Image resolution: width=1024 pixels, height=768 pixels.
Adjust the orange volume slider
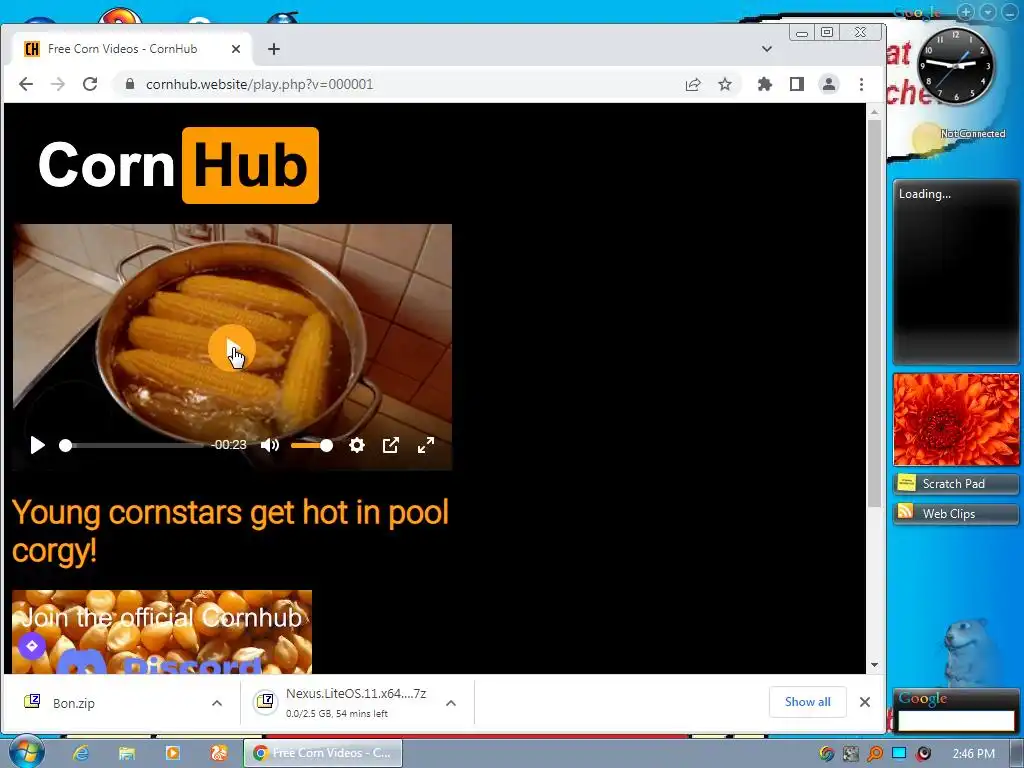click(x=312, y=445)
